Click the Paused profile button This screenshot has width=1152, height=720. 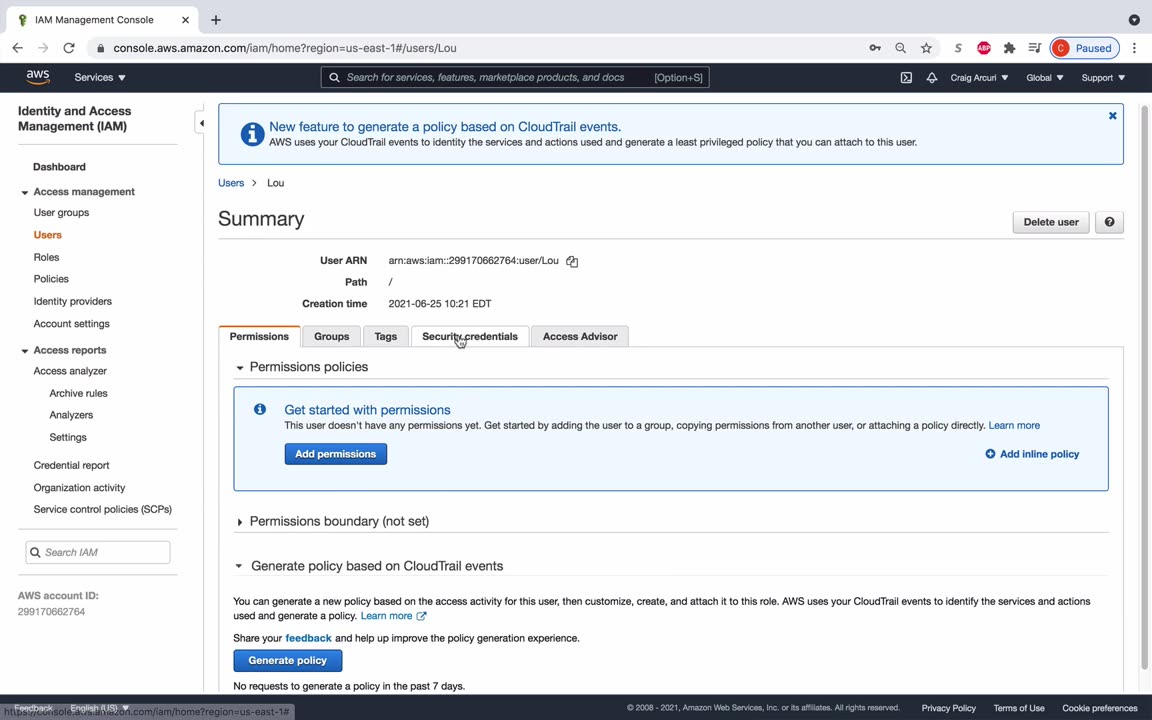(x=1084, y=48)
